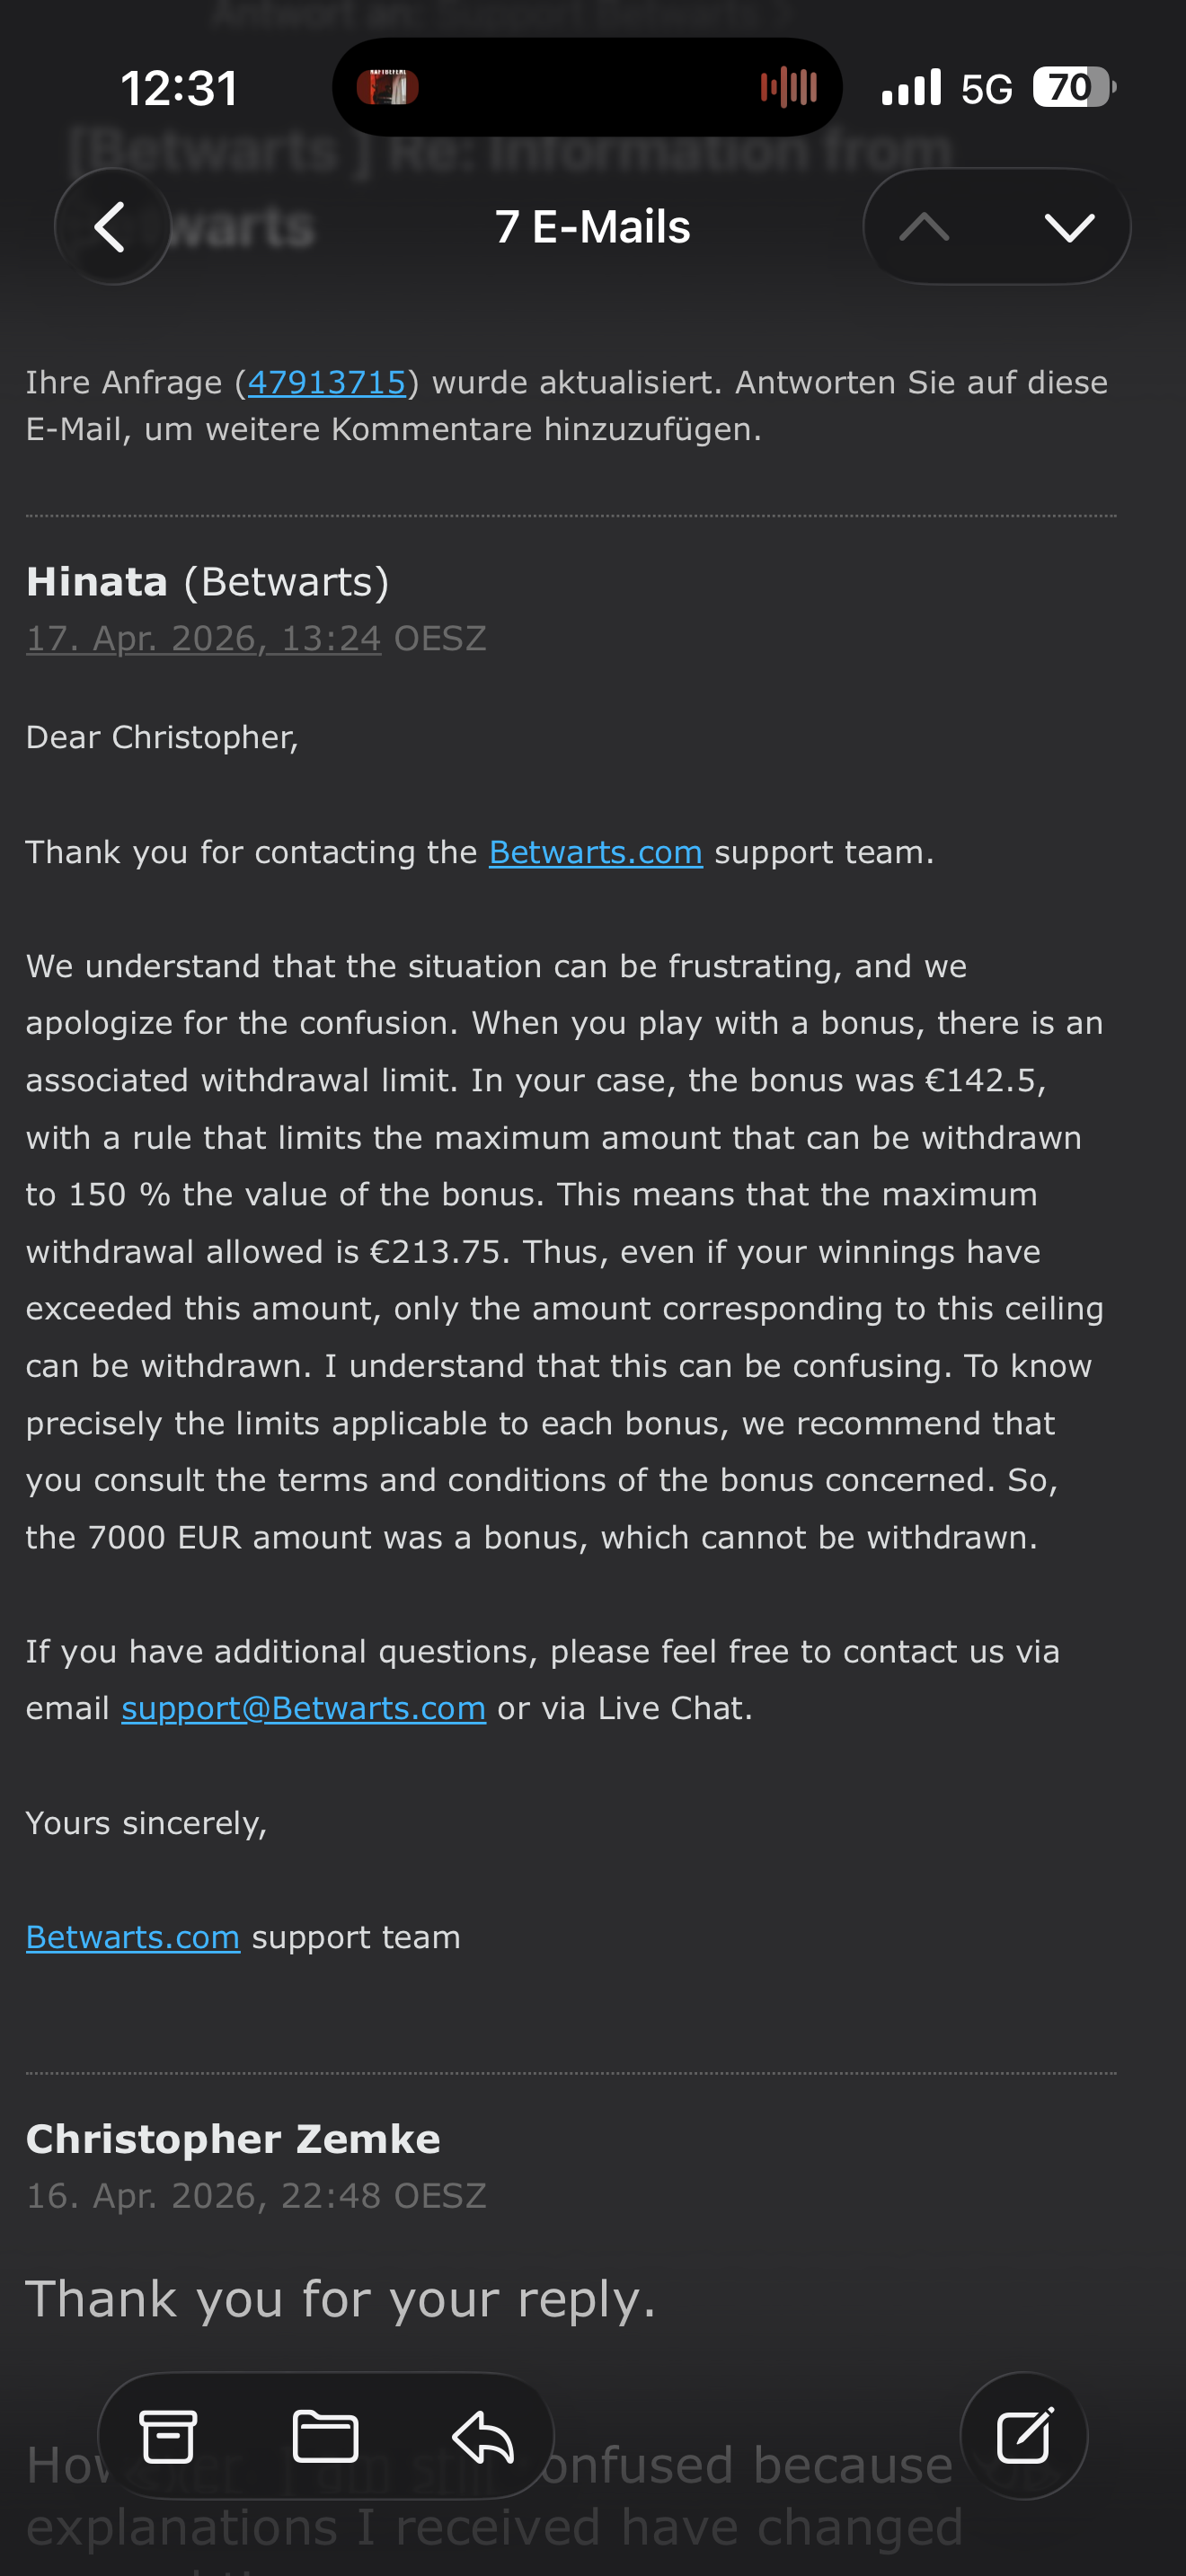Tap sender name Hinata (Betwarts)
1186x2576 pixels.
(x=207, y=582)
